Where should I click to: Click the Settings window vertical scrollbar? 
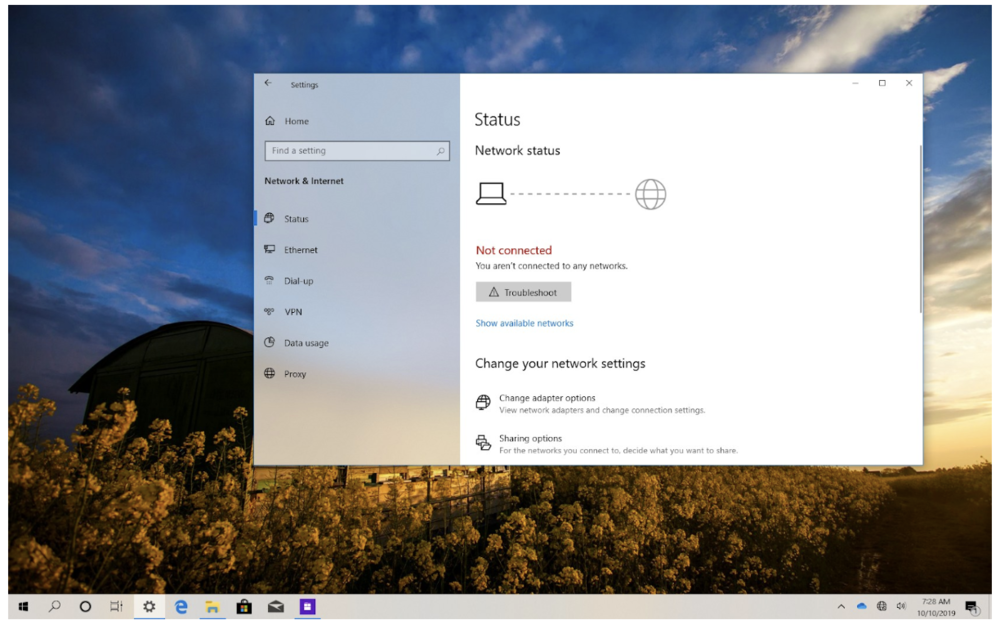click(x=920, y=230)
